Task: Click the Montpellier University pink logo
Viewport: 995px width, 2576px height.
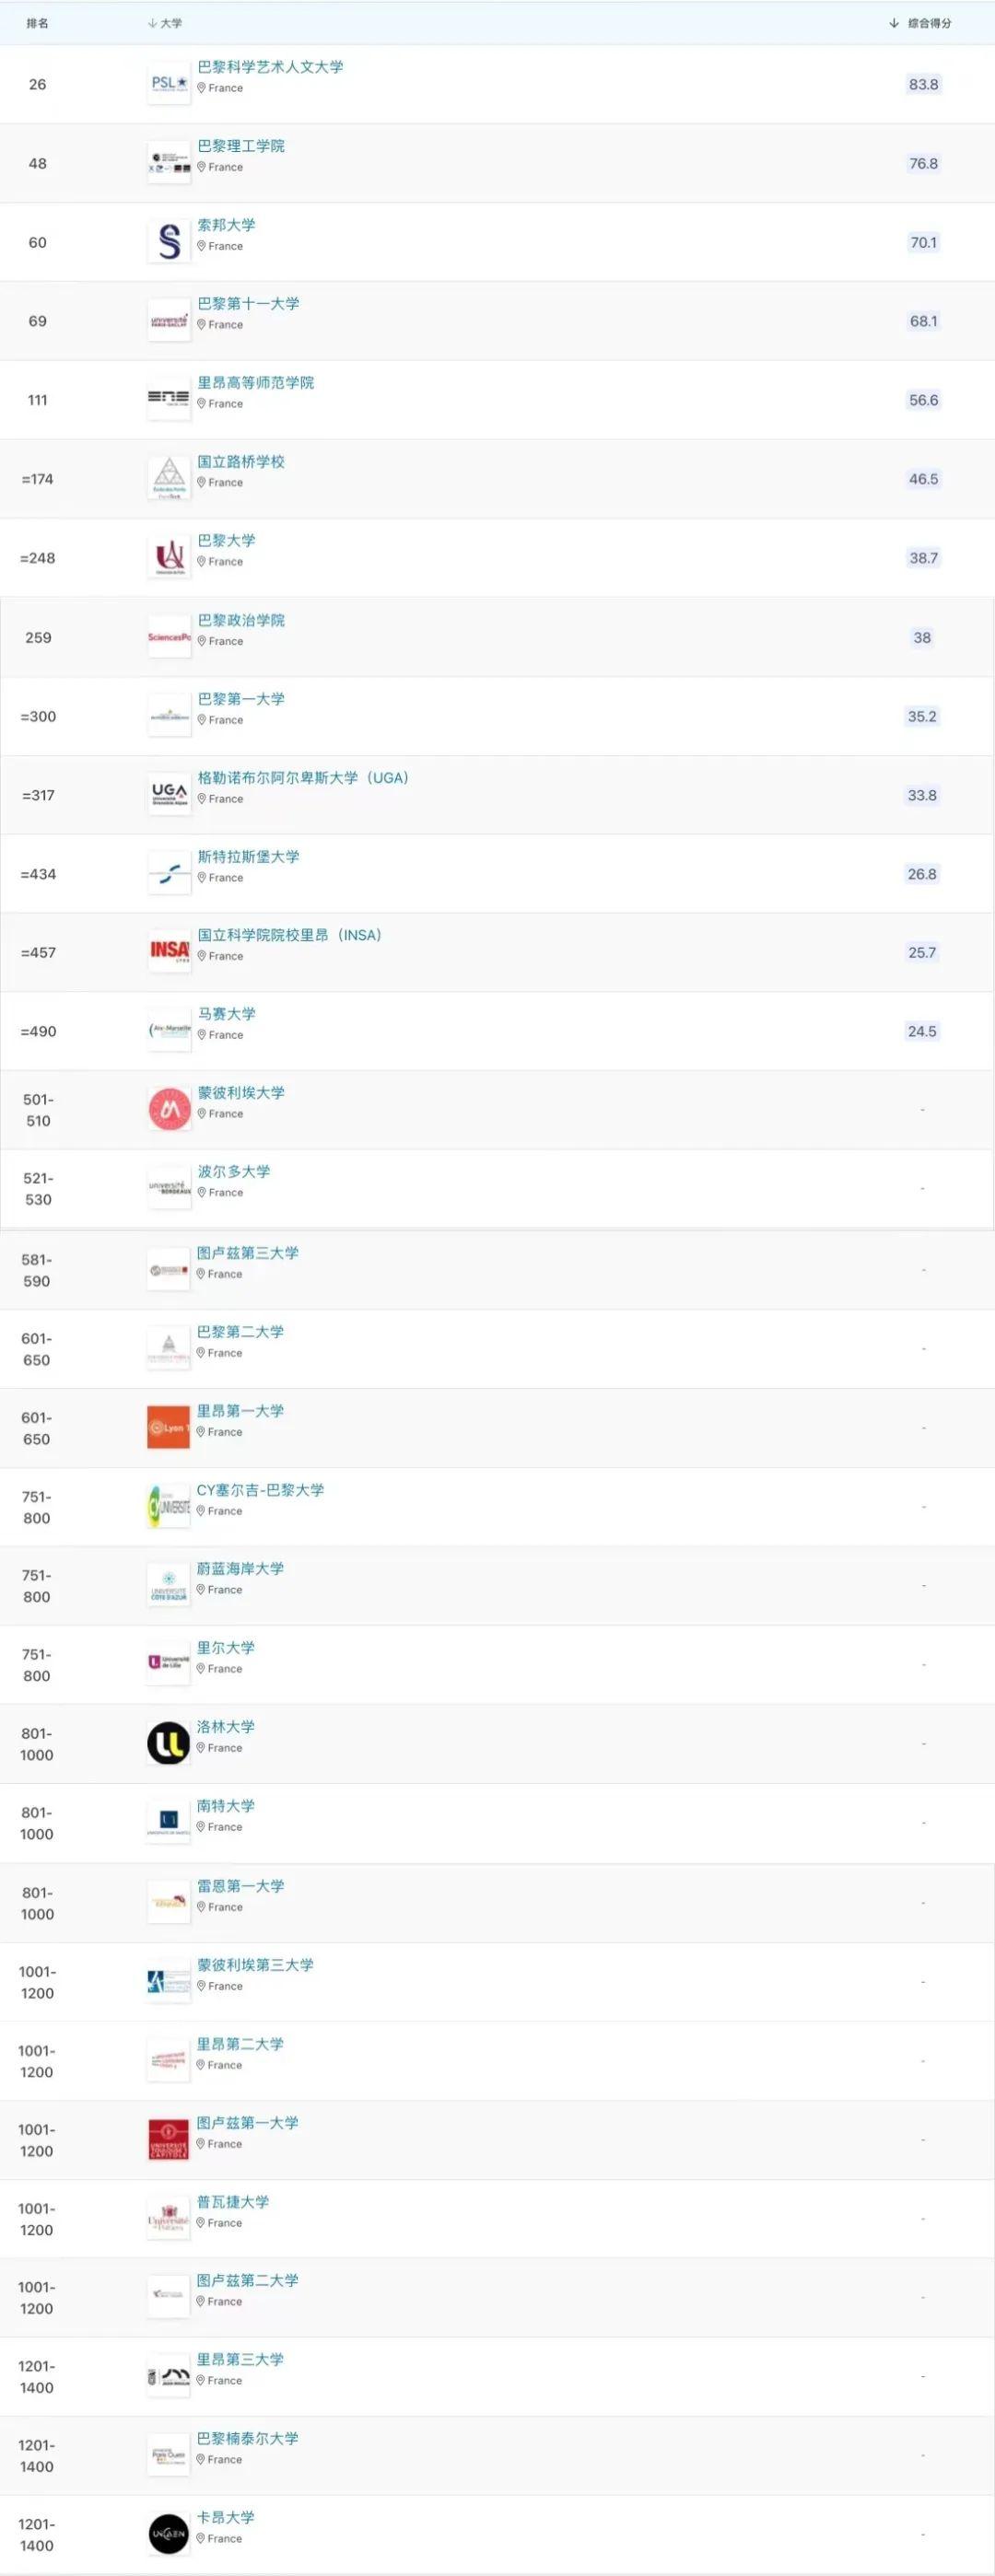Action: click(169, 1110)
